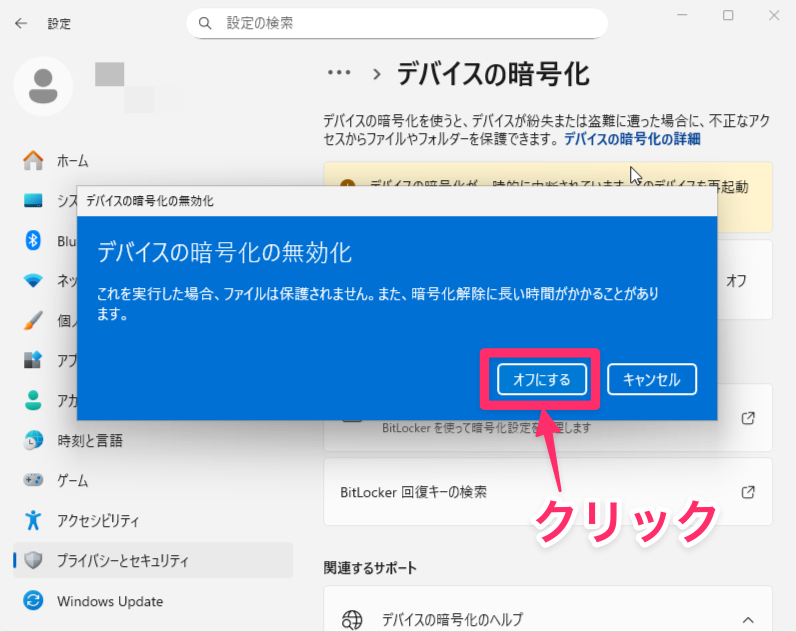Select the Bluetooth icon in sidebar

pyautogui.click(x=33, y=240)
